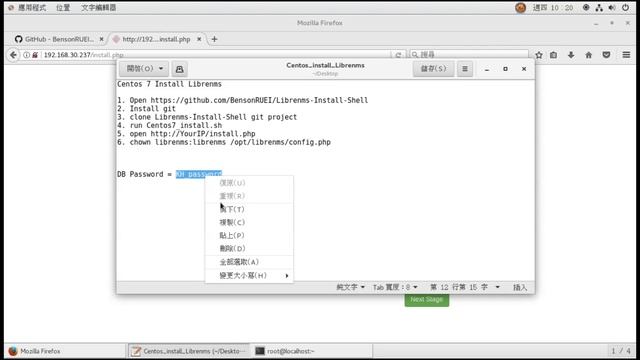Viewport: 640px width, 360px height.
Task: Open the 文字編輯器 app menu
Action: point(98,8)
